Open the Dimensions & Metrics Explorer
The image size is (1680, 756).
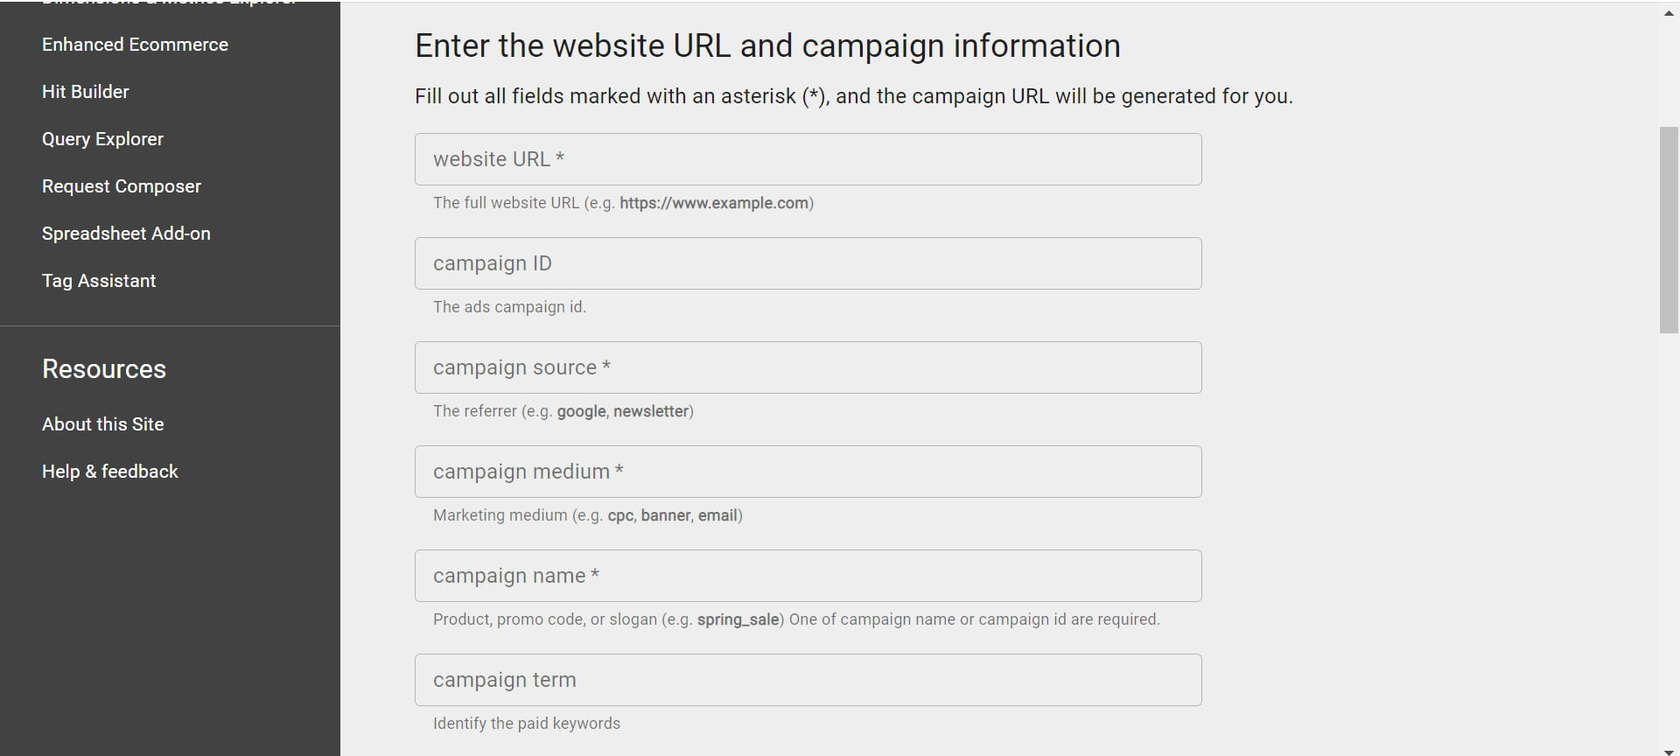click(167, 3)
